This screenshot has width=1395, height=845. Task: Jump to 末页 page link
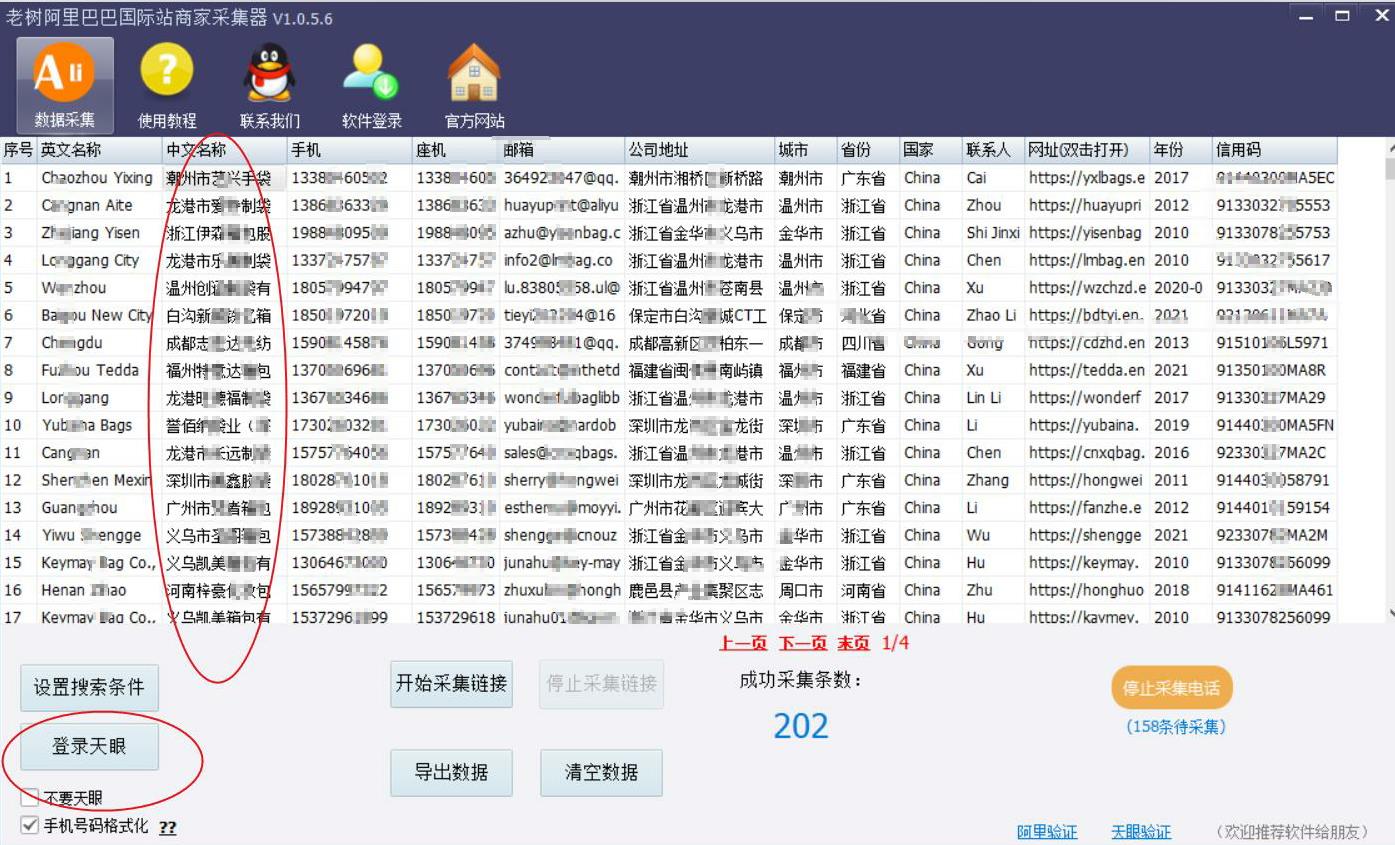[853, 643]
